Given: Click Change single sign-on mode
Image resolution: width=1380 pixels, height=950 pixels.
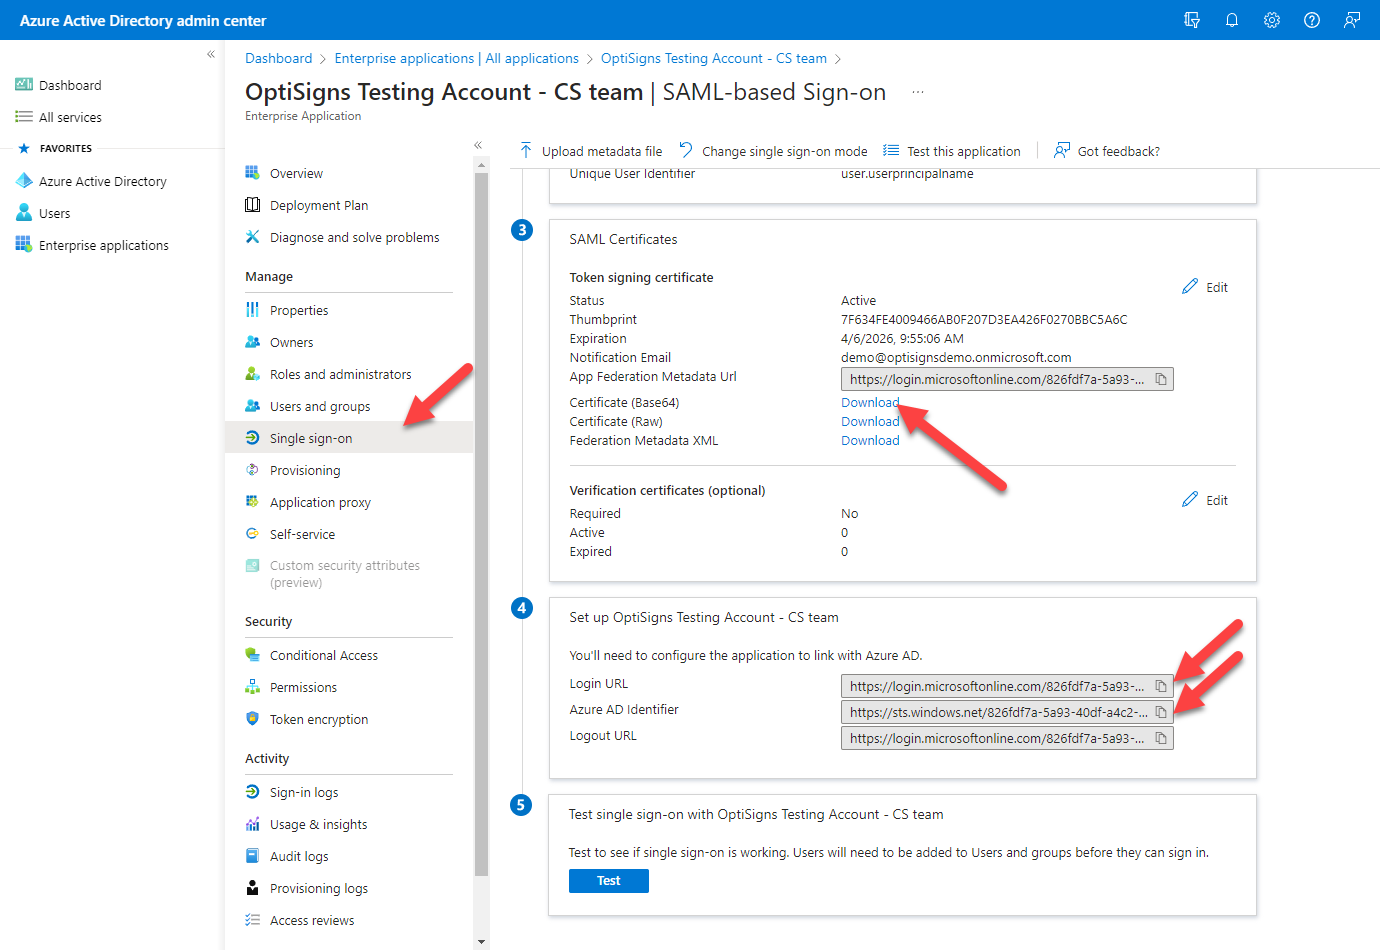Looking at the screenshot, I should pyautogui.click(x=773, y=151).
